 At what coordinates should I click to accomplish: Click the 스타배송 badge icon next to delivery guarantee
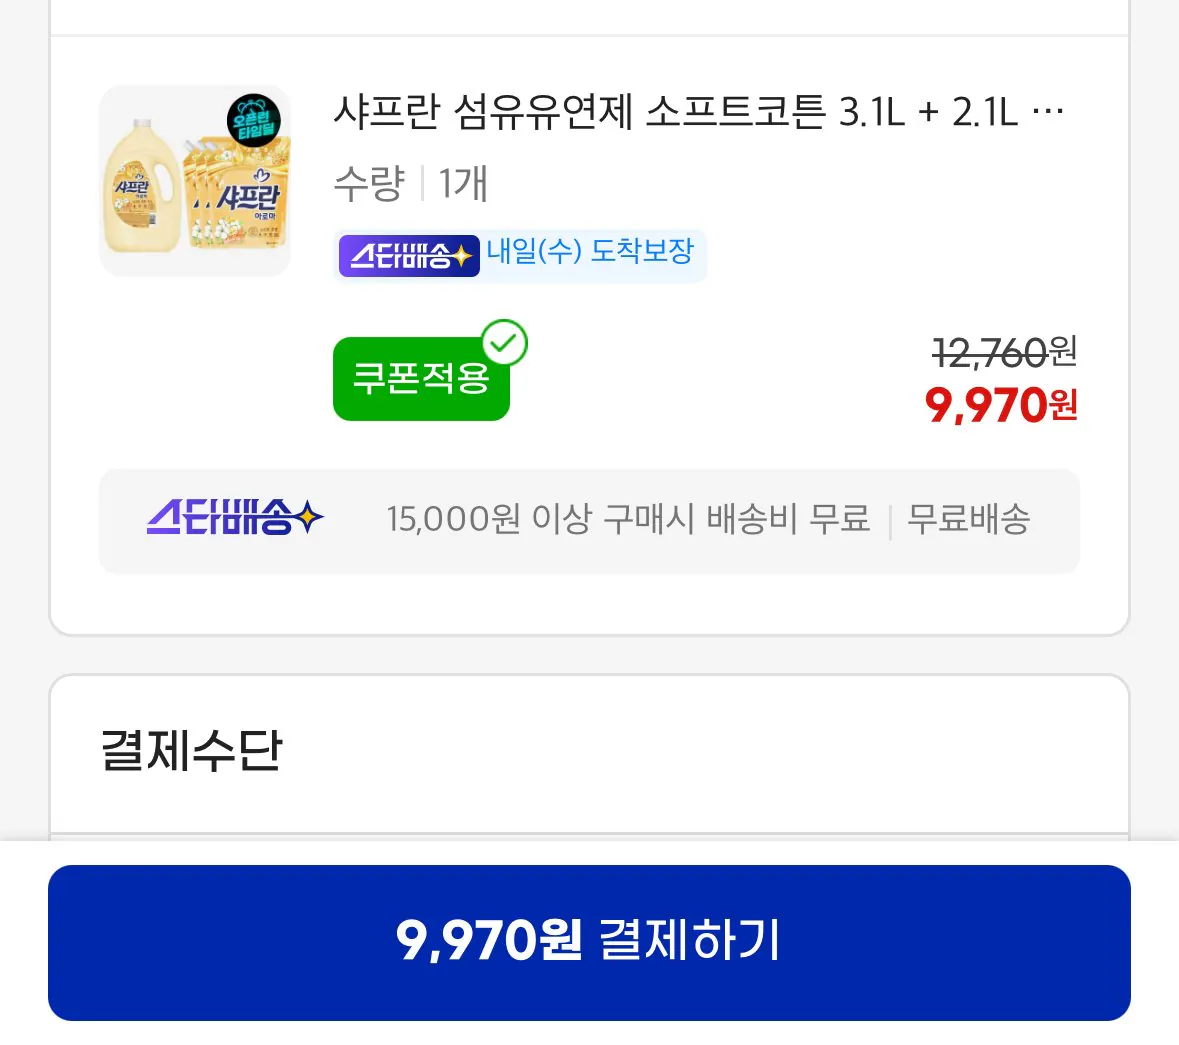tap(408, 256)
